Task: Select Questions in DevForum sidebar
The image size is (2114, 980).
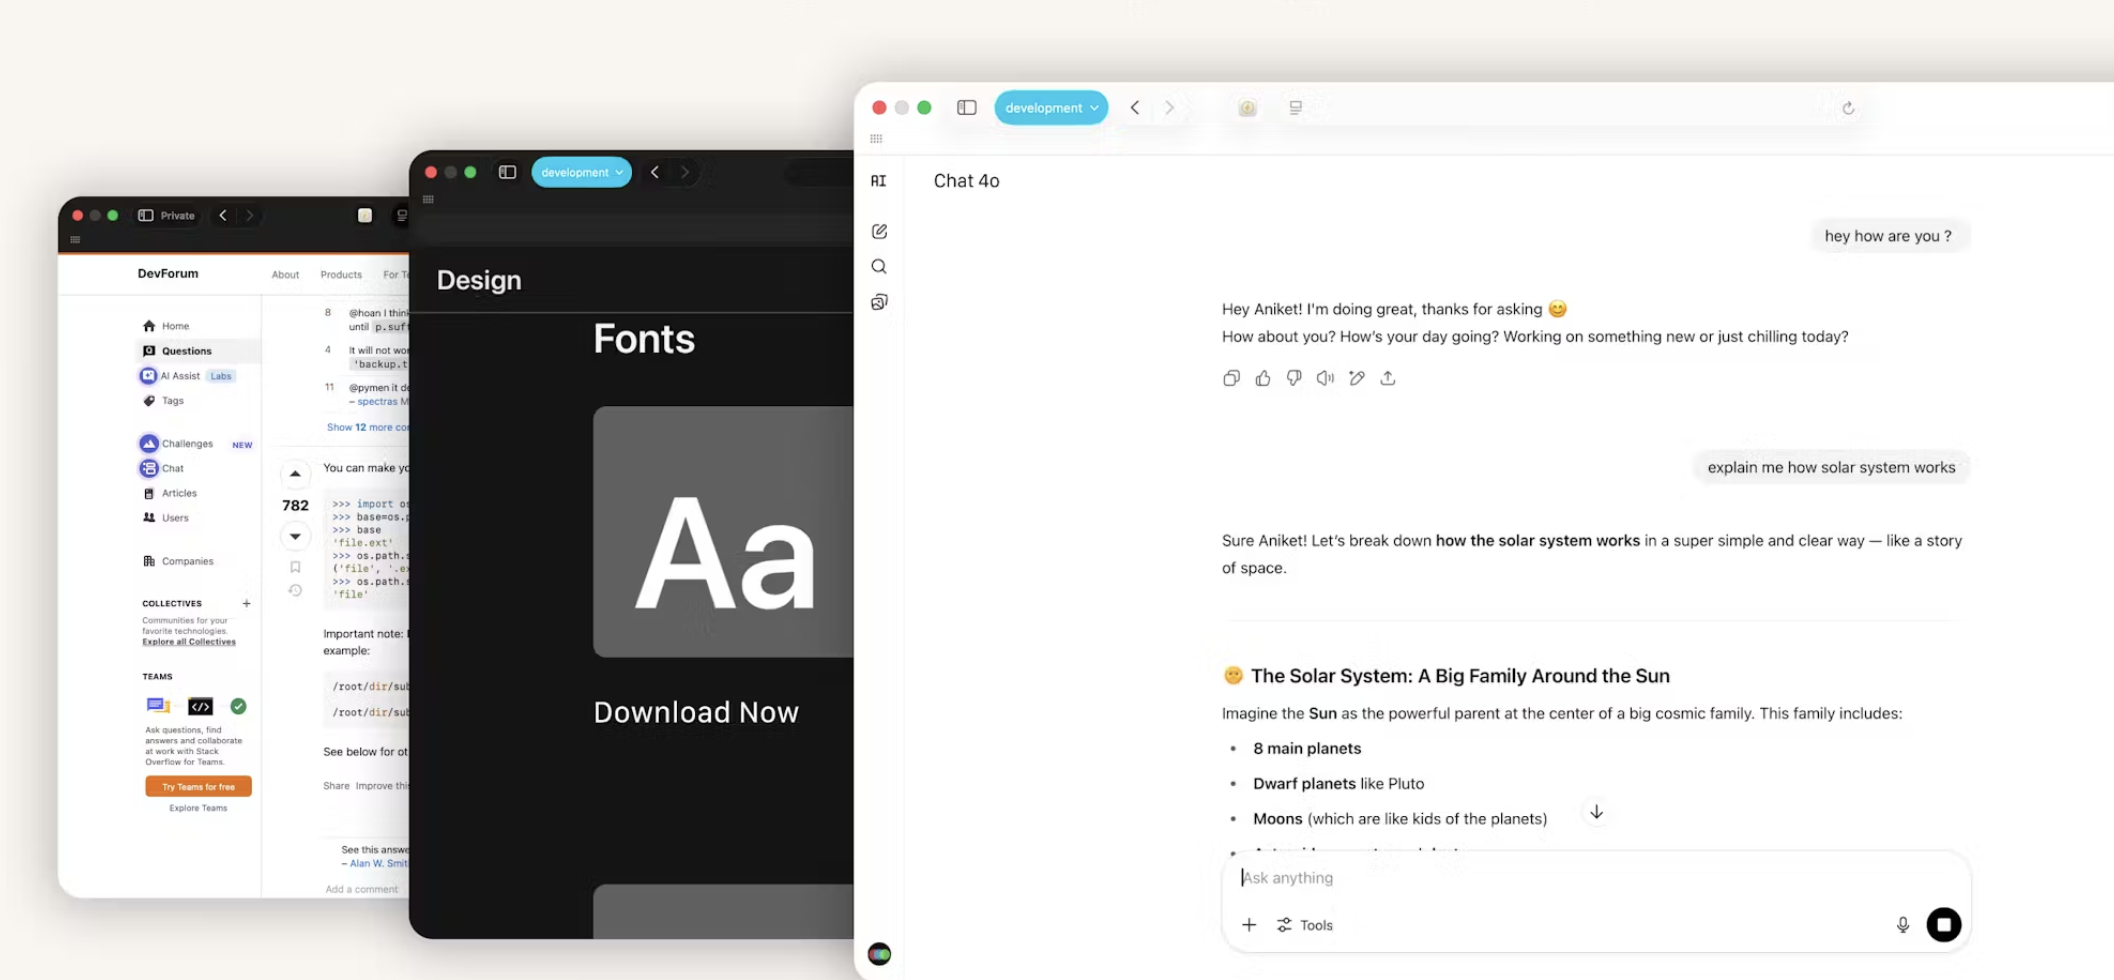Action: 198,351
